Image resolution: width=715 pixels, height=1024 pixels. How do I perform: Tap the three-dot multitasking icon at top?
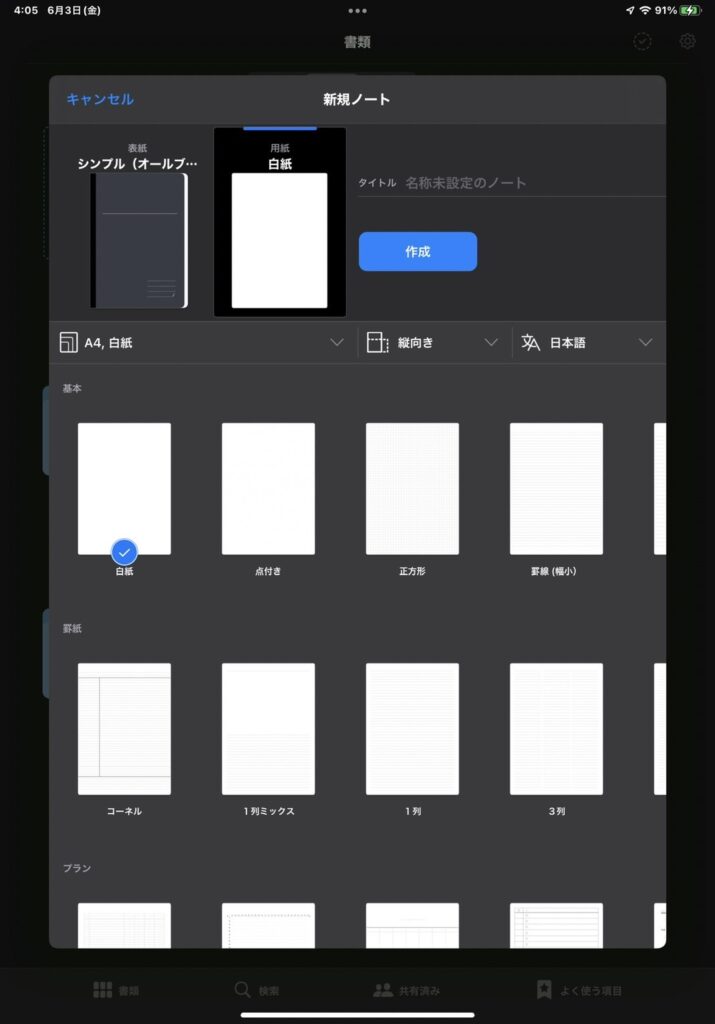pos(357,10)
